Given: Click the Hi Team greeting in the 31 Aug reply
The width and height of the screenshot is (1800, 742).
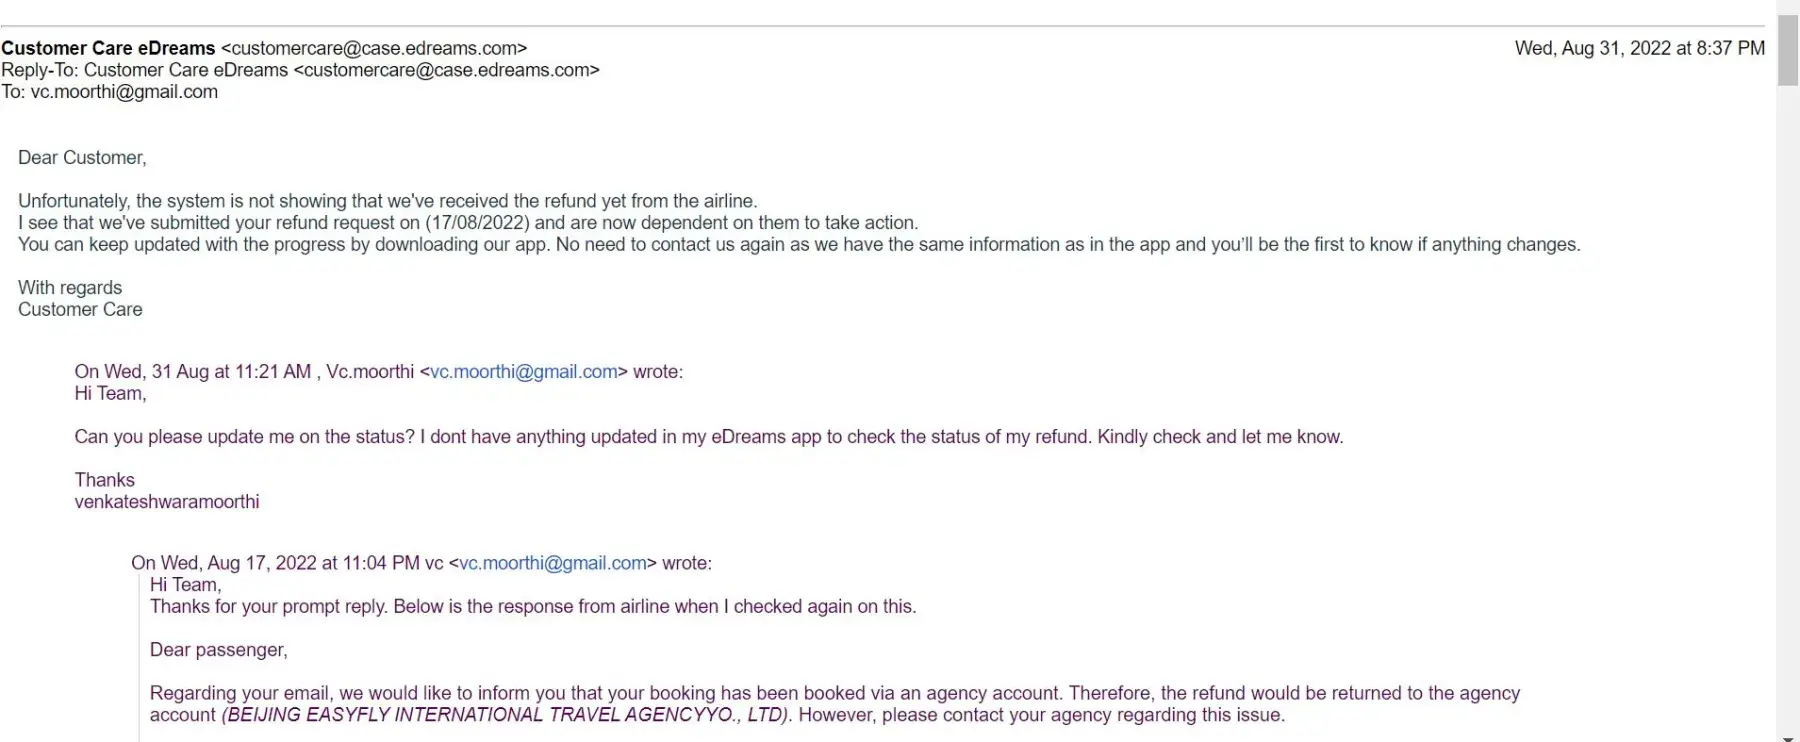Looking at the screenshot, I should click(x=110, y=394).
